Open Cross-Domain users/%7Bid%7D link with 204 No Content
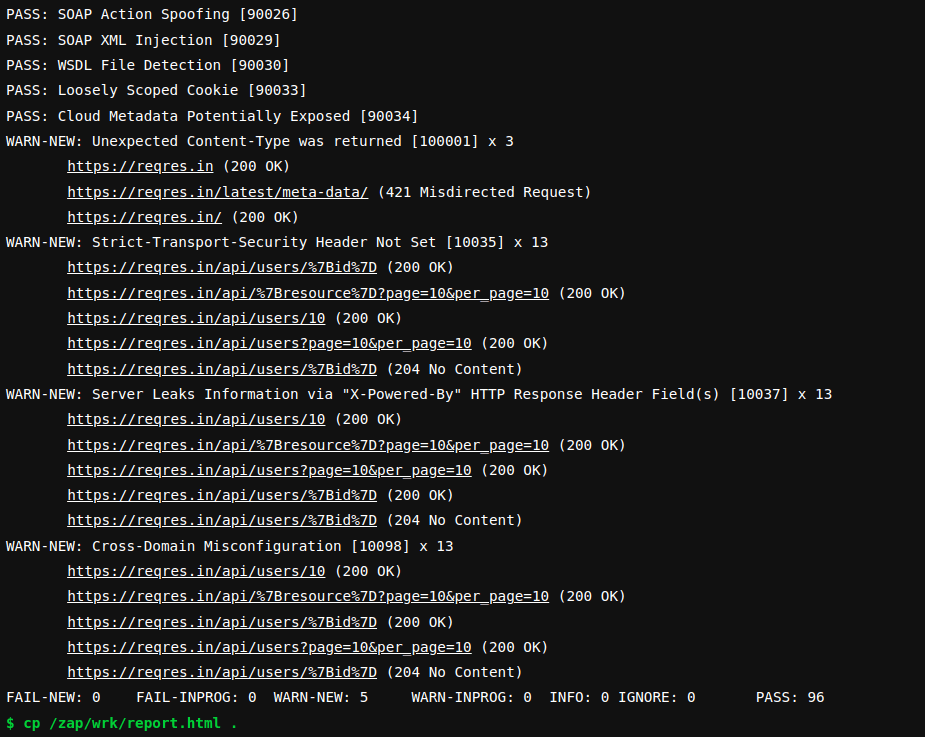 (222, 672)
